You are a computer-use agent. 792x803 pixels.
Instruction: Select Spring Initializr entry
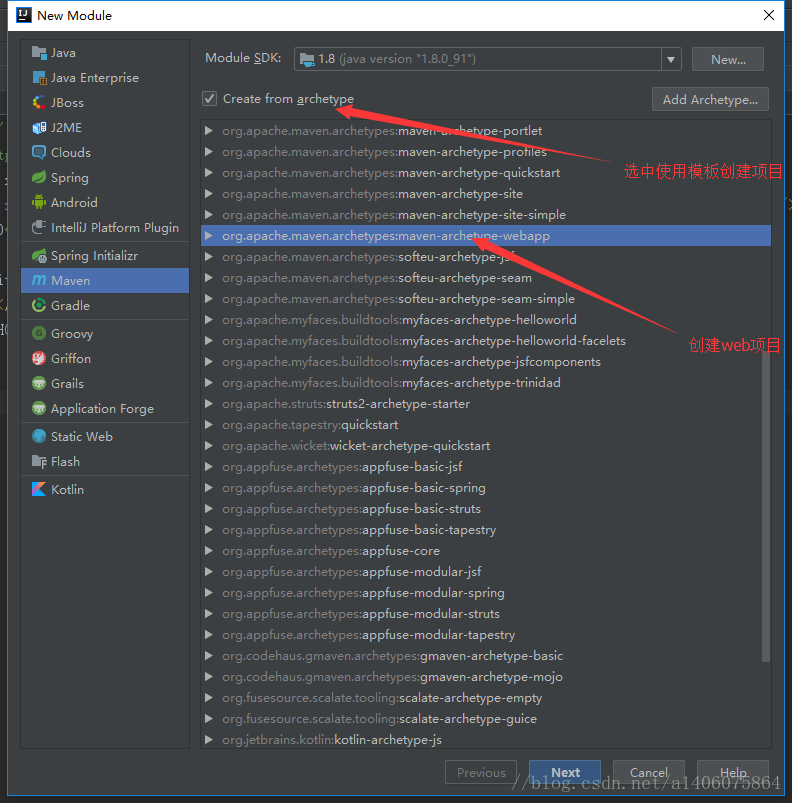105,256
